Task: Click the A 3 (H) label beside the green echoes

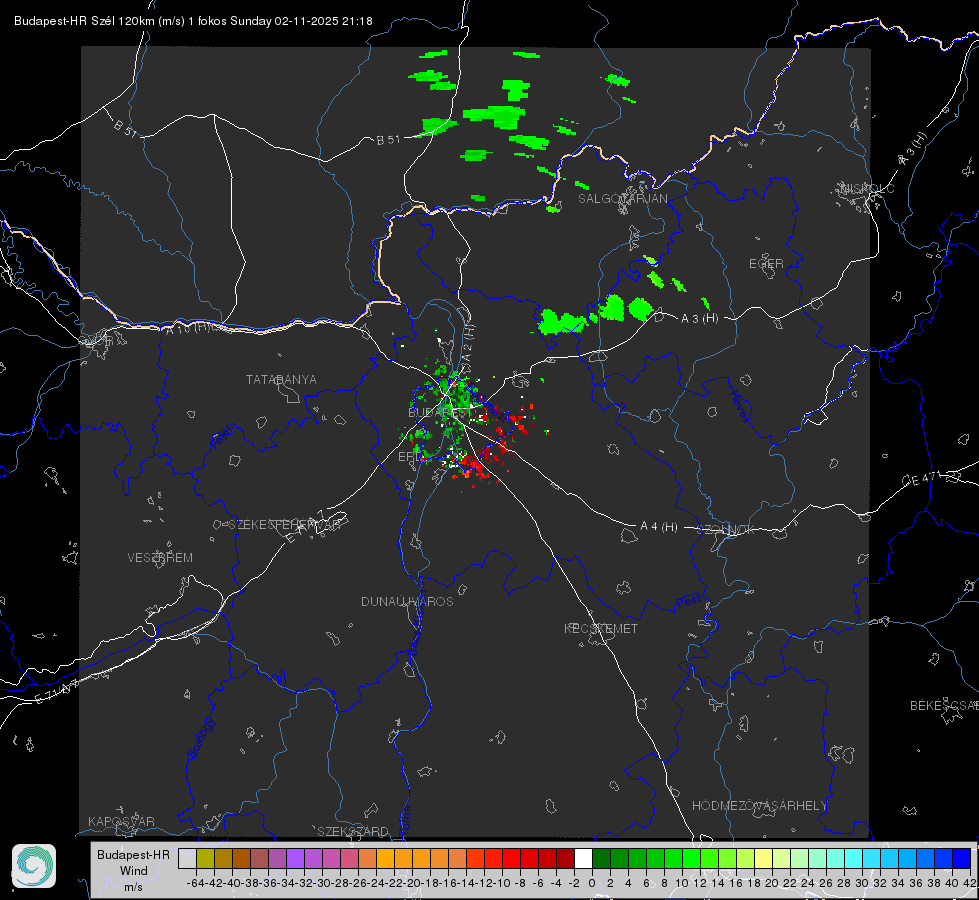Action: 699,319
